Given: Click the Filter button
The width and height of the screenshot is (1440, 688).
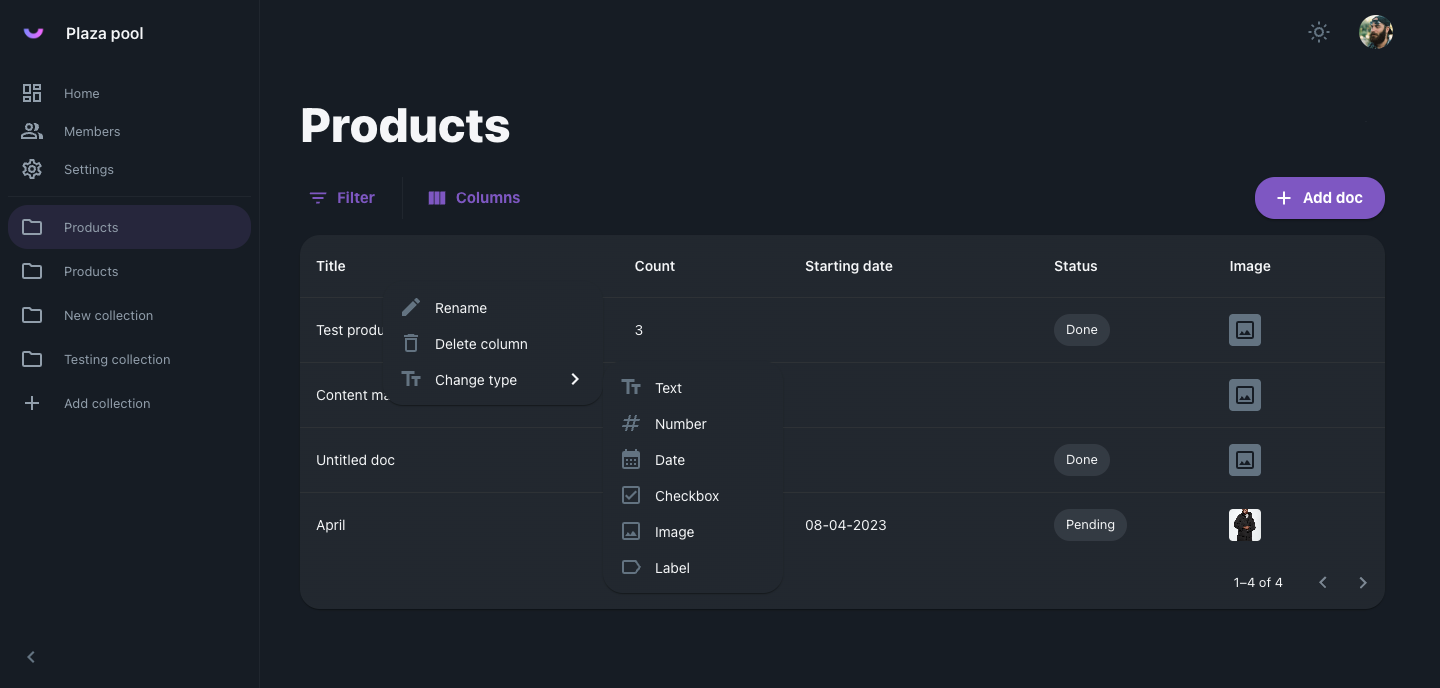Looking at the screenshot, I should (x=342, y=198).
